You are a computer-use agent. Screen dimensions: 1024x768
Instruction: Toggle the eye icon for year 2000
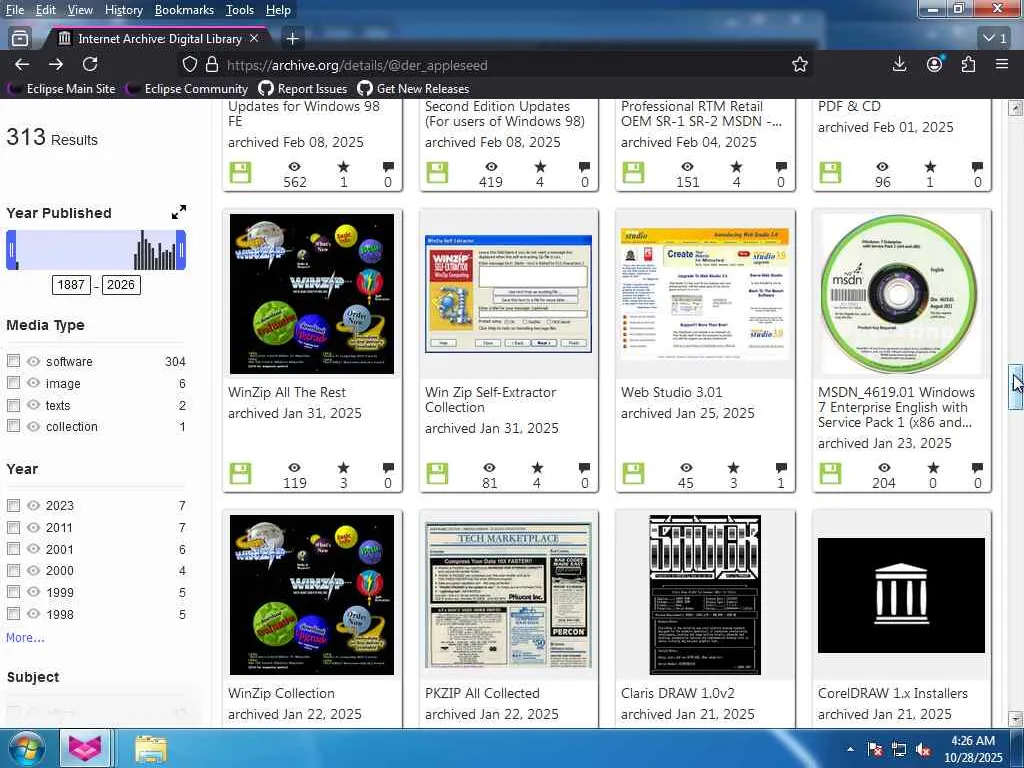pyautogui.click(x=33, y=570)
